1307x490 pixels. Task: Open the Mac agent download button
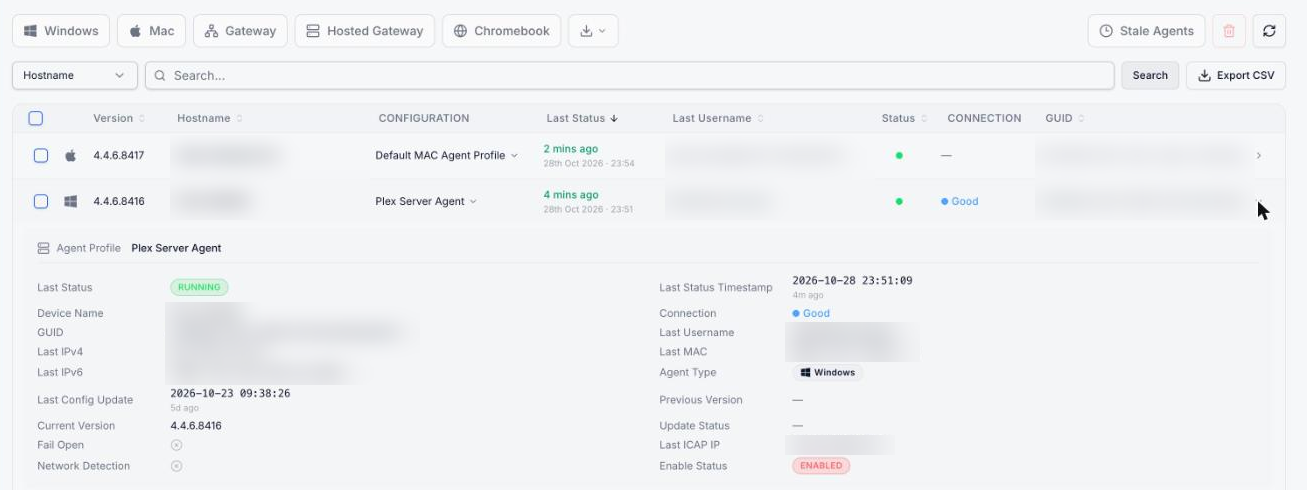[x=151, y=31]
